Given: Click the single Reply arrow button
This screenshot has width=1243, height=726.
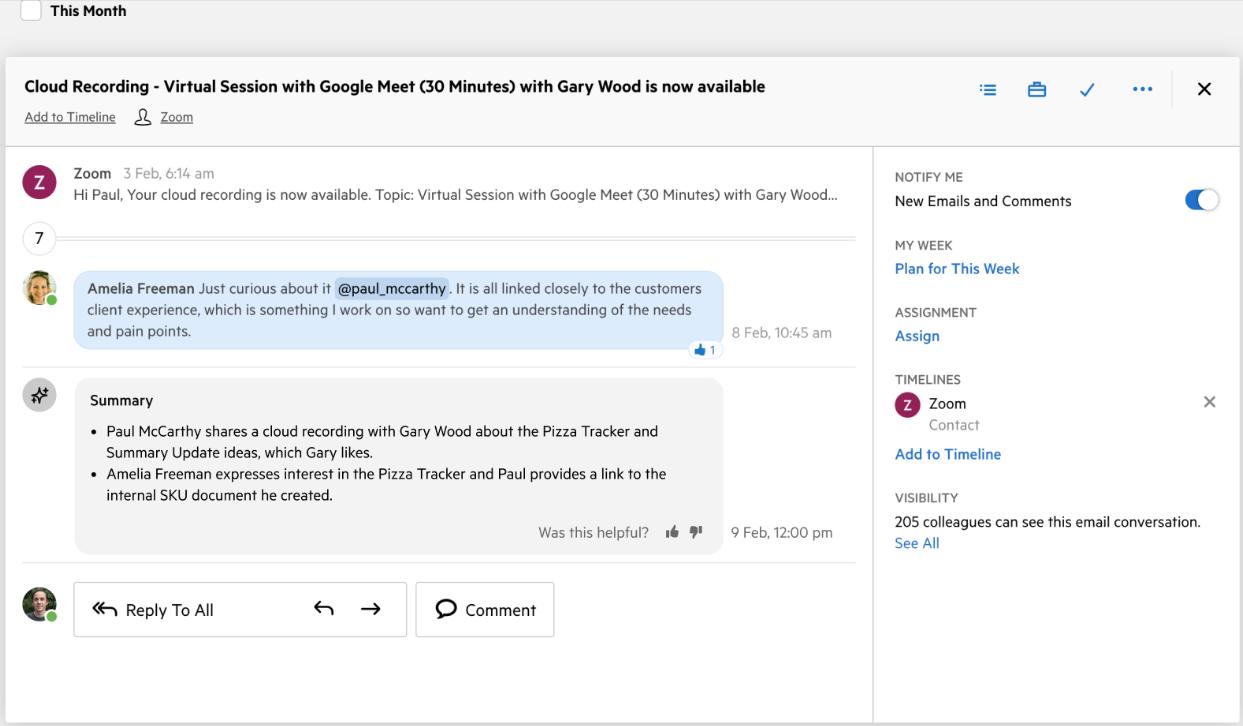Looking at the screenshot, I should pyautogui.click(x=323, y=609).
